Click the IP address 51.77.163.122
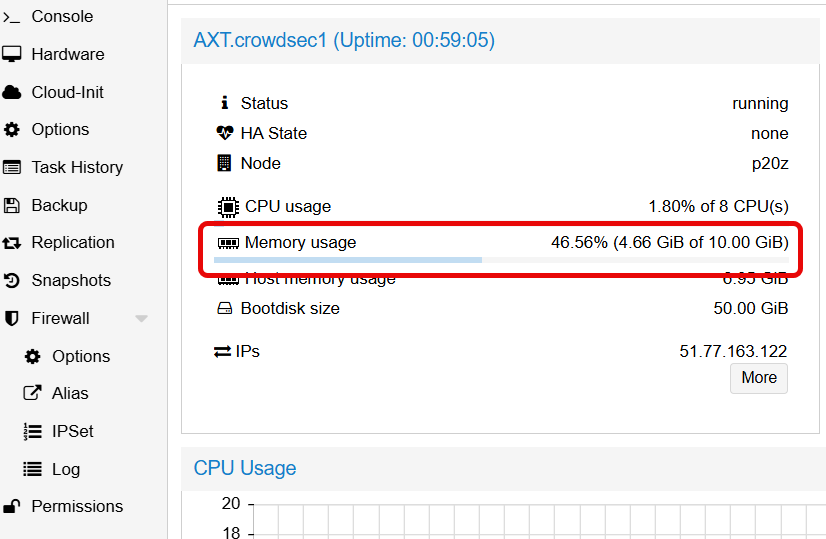The image size is (826, 539). coord(733,351)
